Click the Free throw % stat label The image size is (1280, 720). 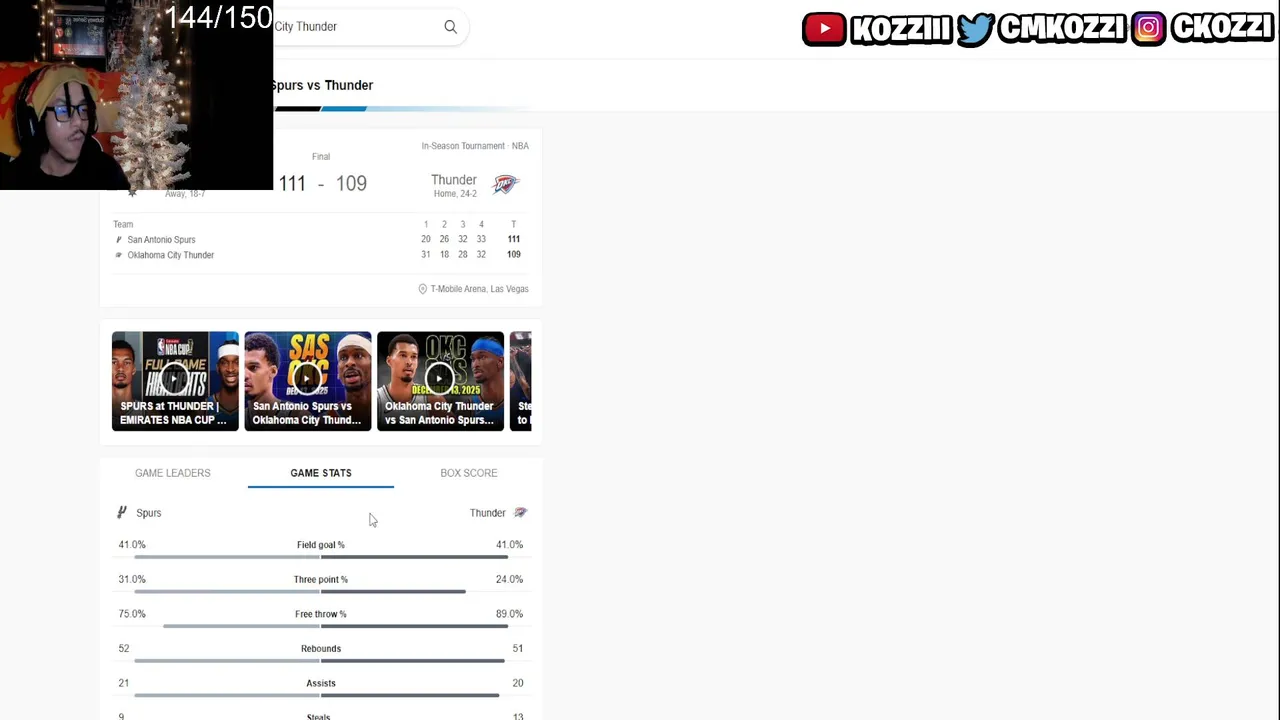(x=321, y=614)
